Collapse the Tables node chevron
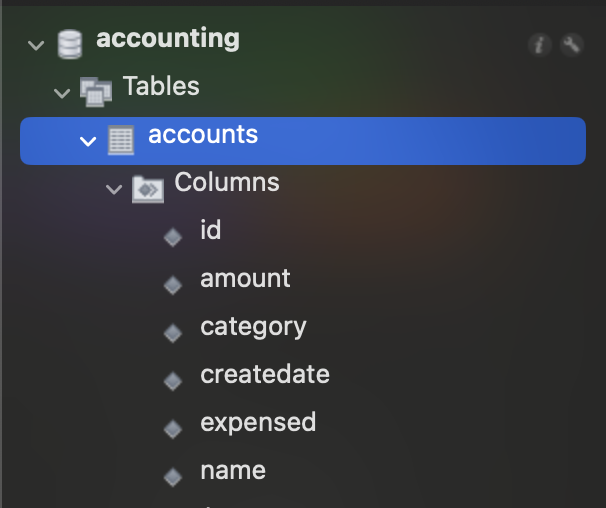 click(62, 93)
